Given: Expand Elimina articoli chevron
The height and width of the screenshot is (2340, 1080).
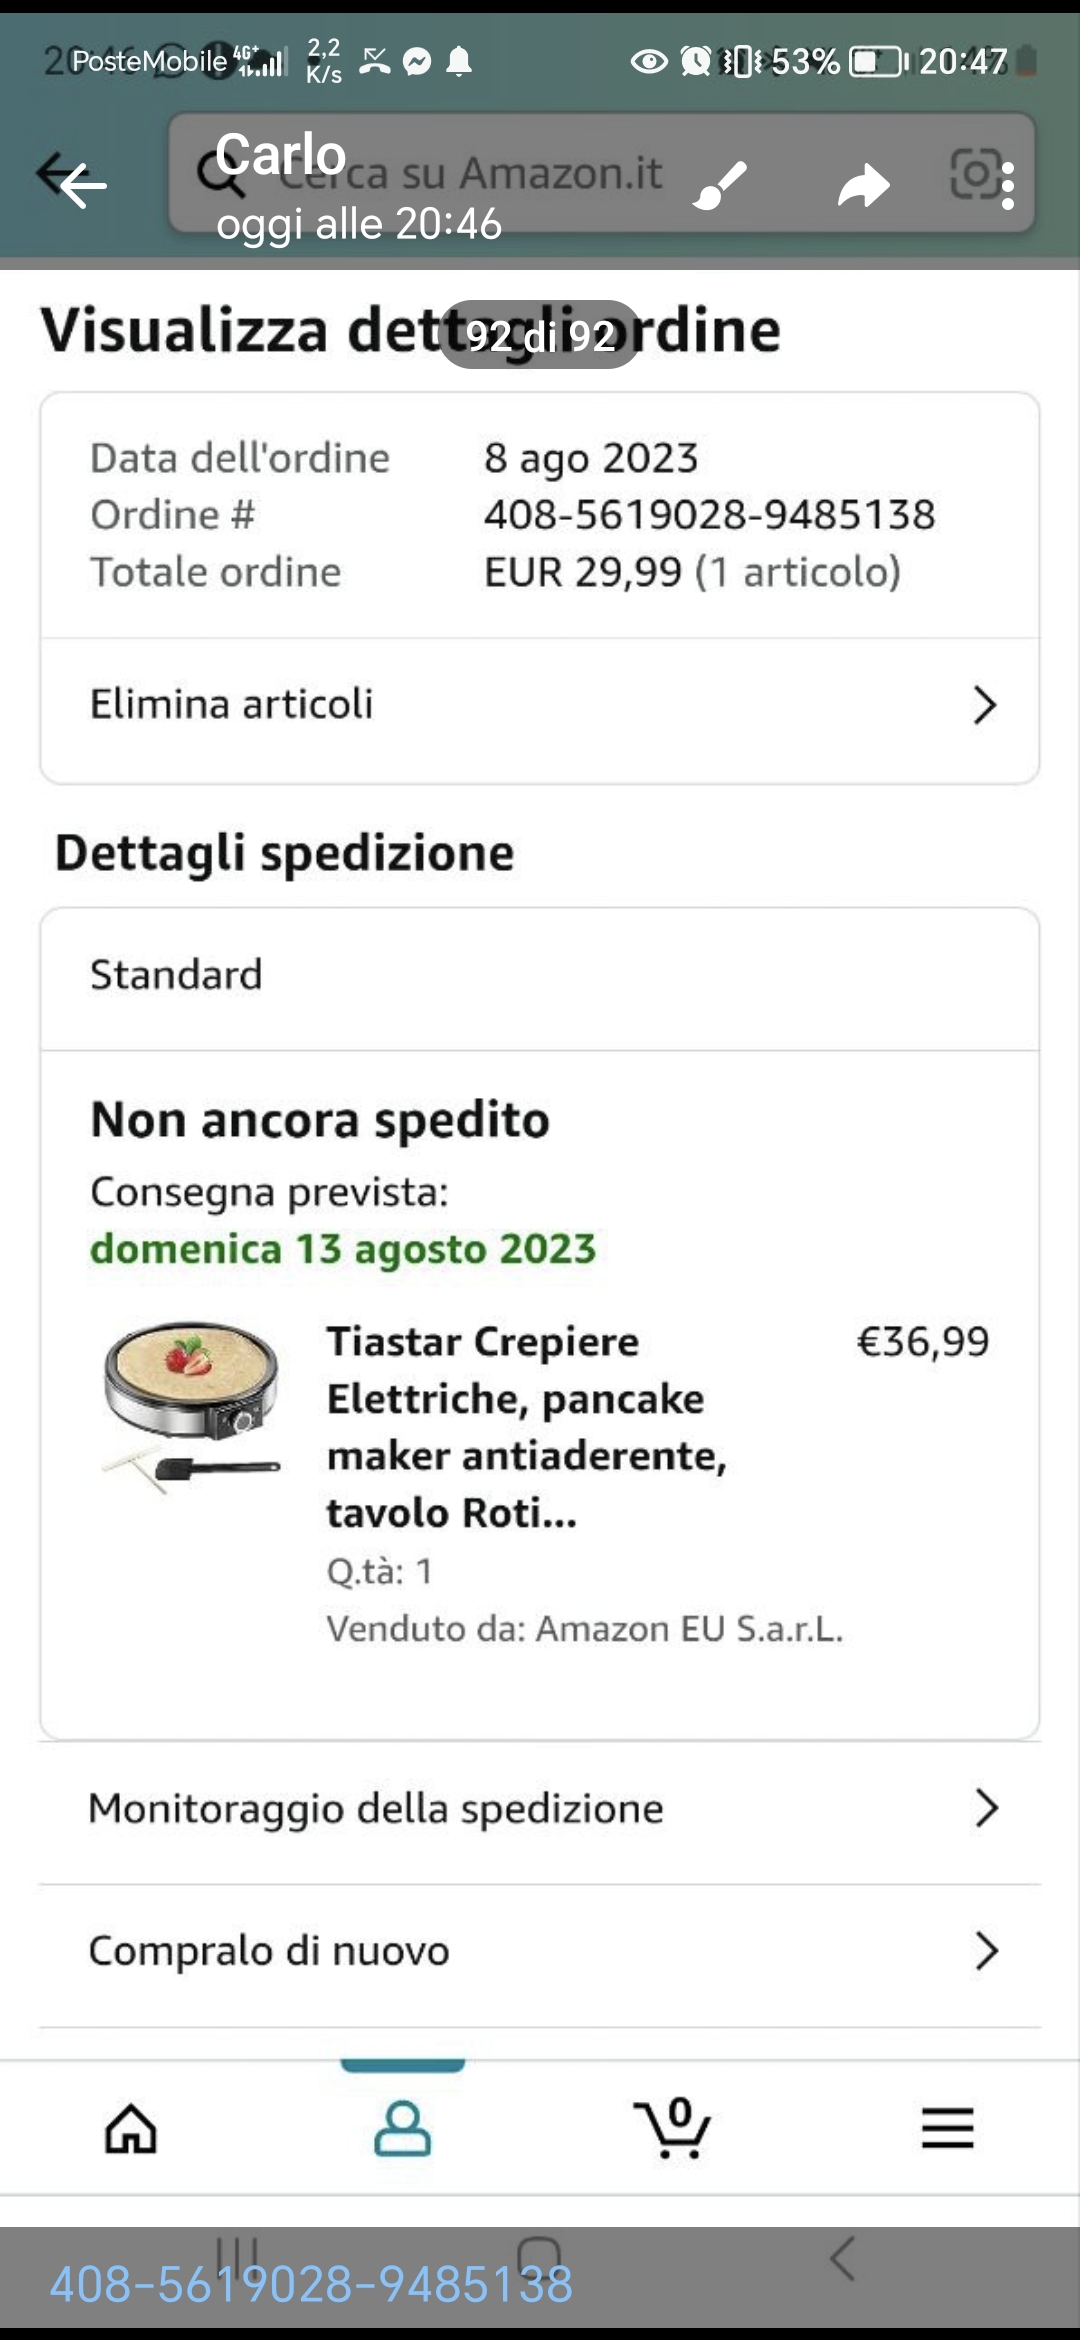Looking at the screenshot, I should 984,705.
